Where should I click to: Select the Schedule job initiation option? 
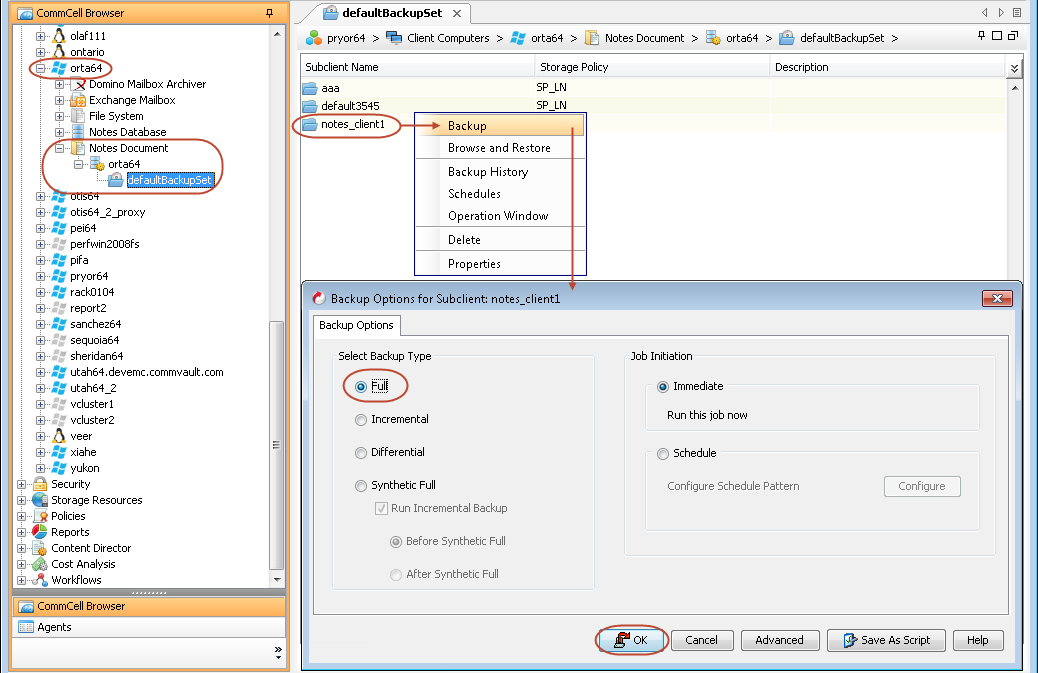click(x=663, y=454)
